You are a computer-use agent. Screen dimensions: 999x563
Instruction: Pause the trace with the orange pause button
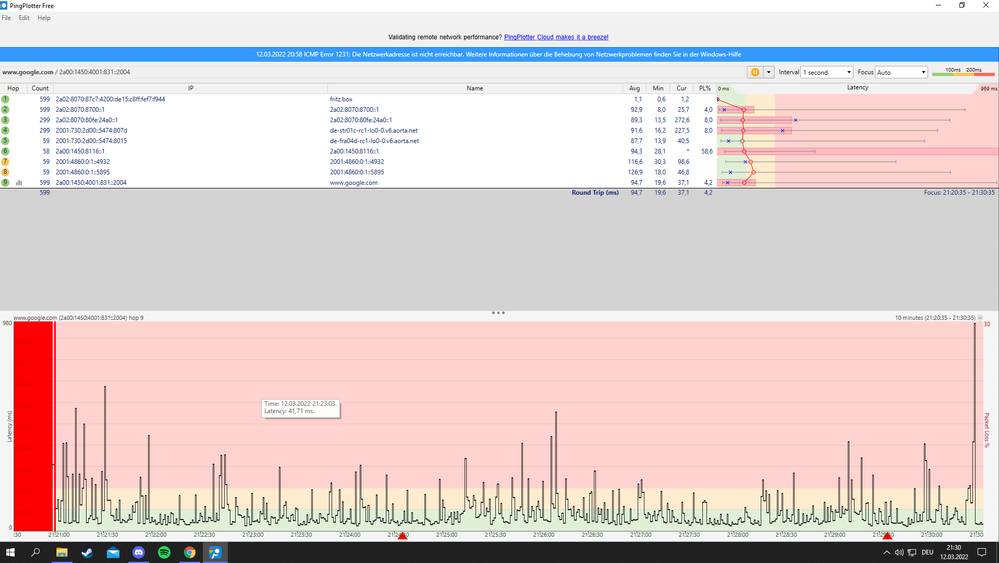coord(755,72)
